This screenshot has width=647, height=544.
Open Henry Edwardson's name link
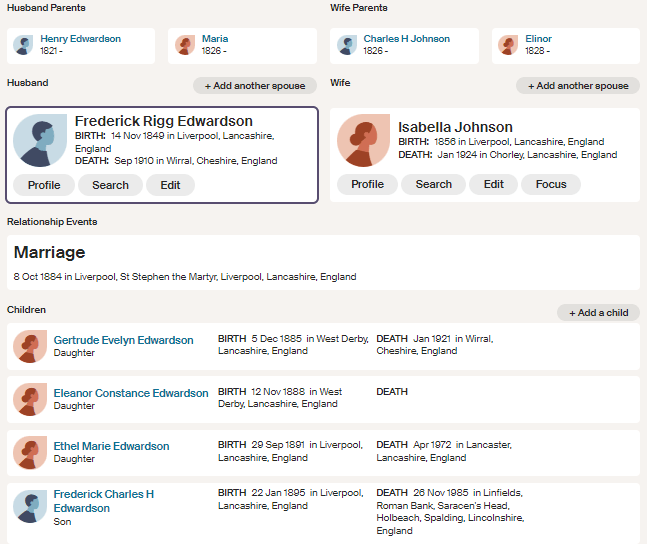tap(80, 39)
